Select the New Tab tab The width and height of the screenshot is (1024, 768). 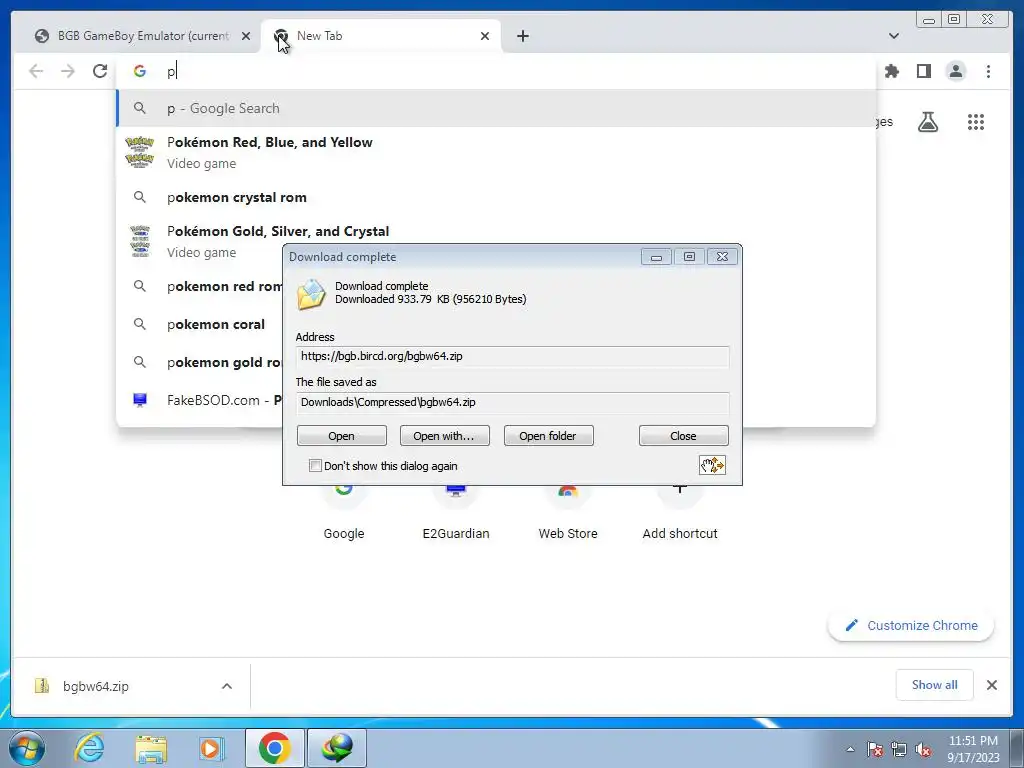pyautogui.click(x=382, y=36)
